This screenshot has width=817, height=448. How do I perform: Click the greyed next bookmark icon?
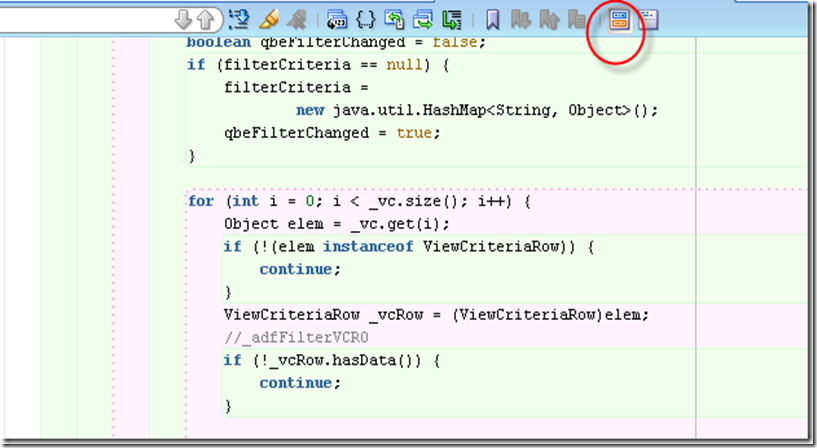(x=521, y=20)
